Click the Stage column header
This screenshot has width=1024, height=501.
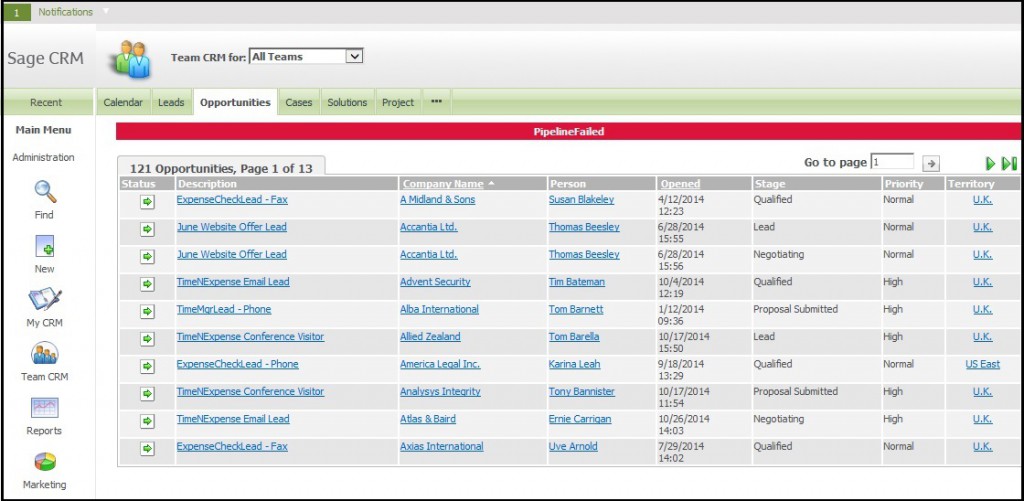770,184
